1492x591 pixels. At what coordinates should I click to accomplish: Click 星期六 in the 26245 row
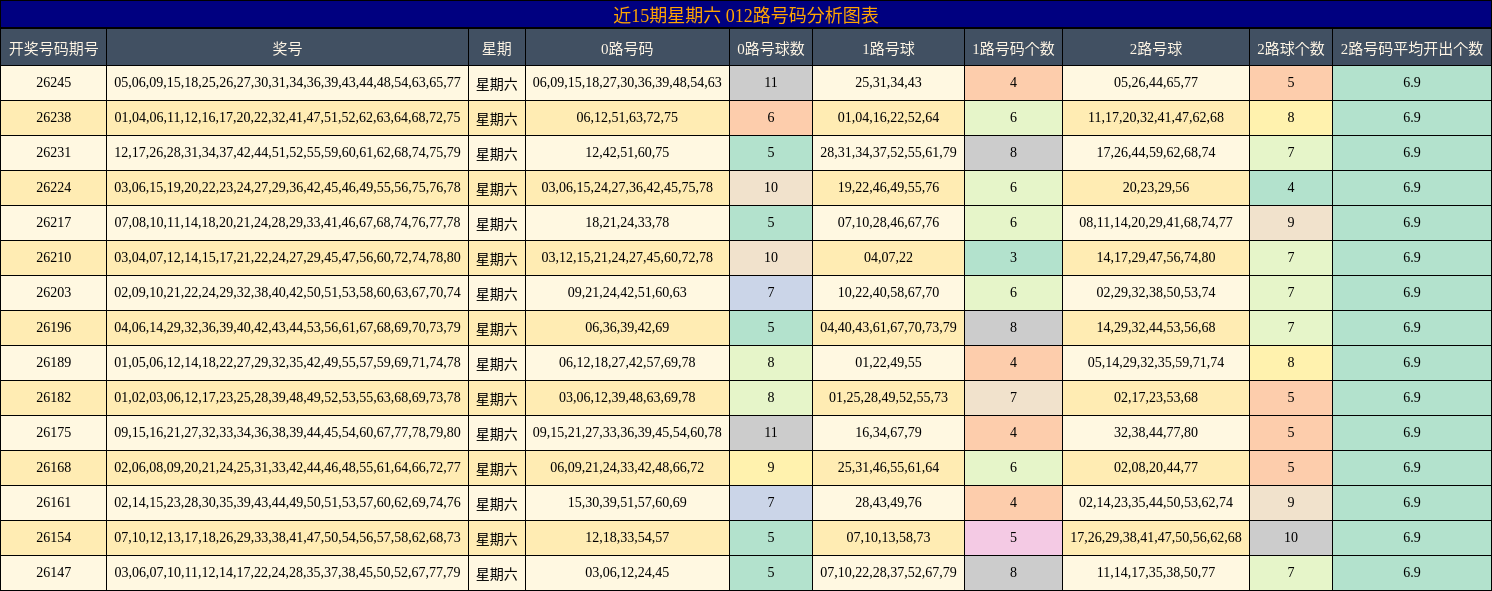click(497, 84)
